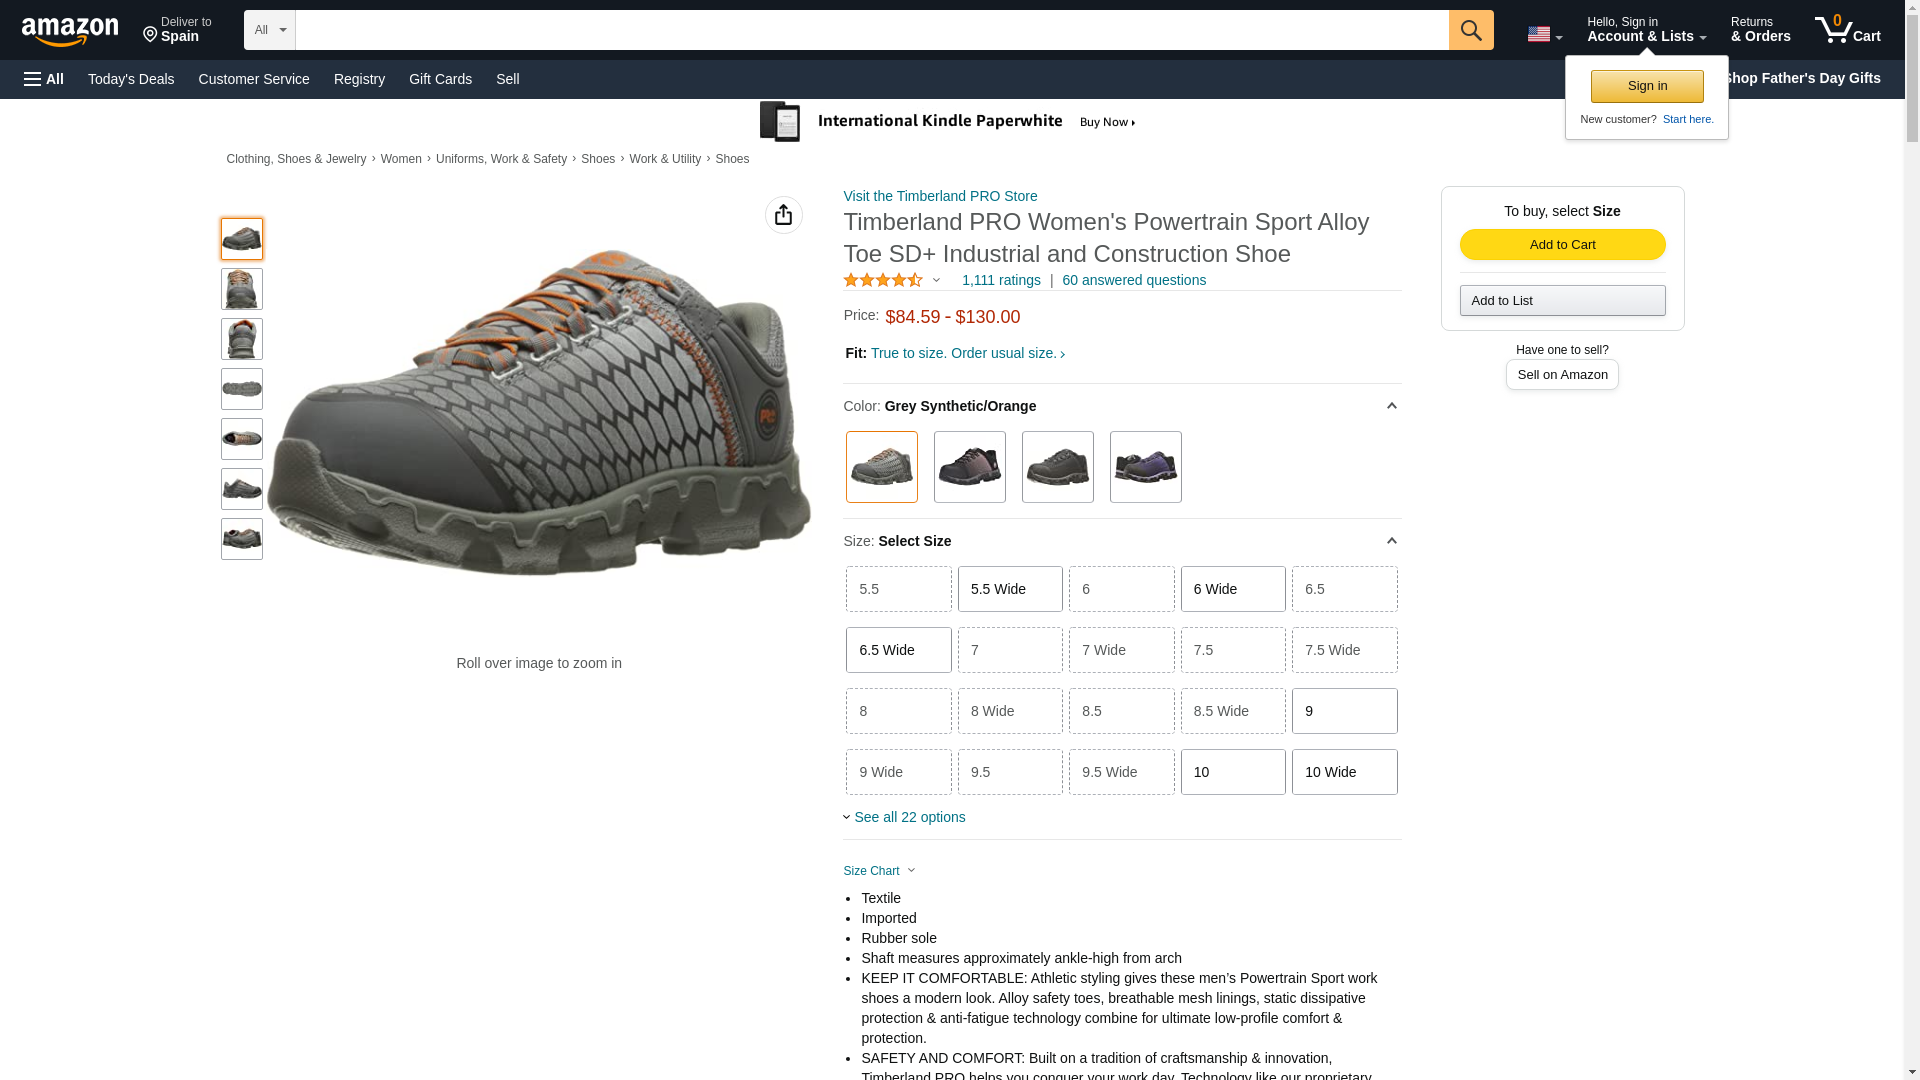
Task: Expand See all 22 options
Action: point(908,817)
